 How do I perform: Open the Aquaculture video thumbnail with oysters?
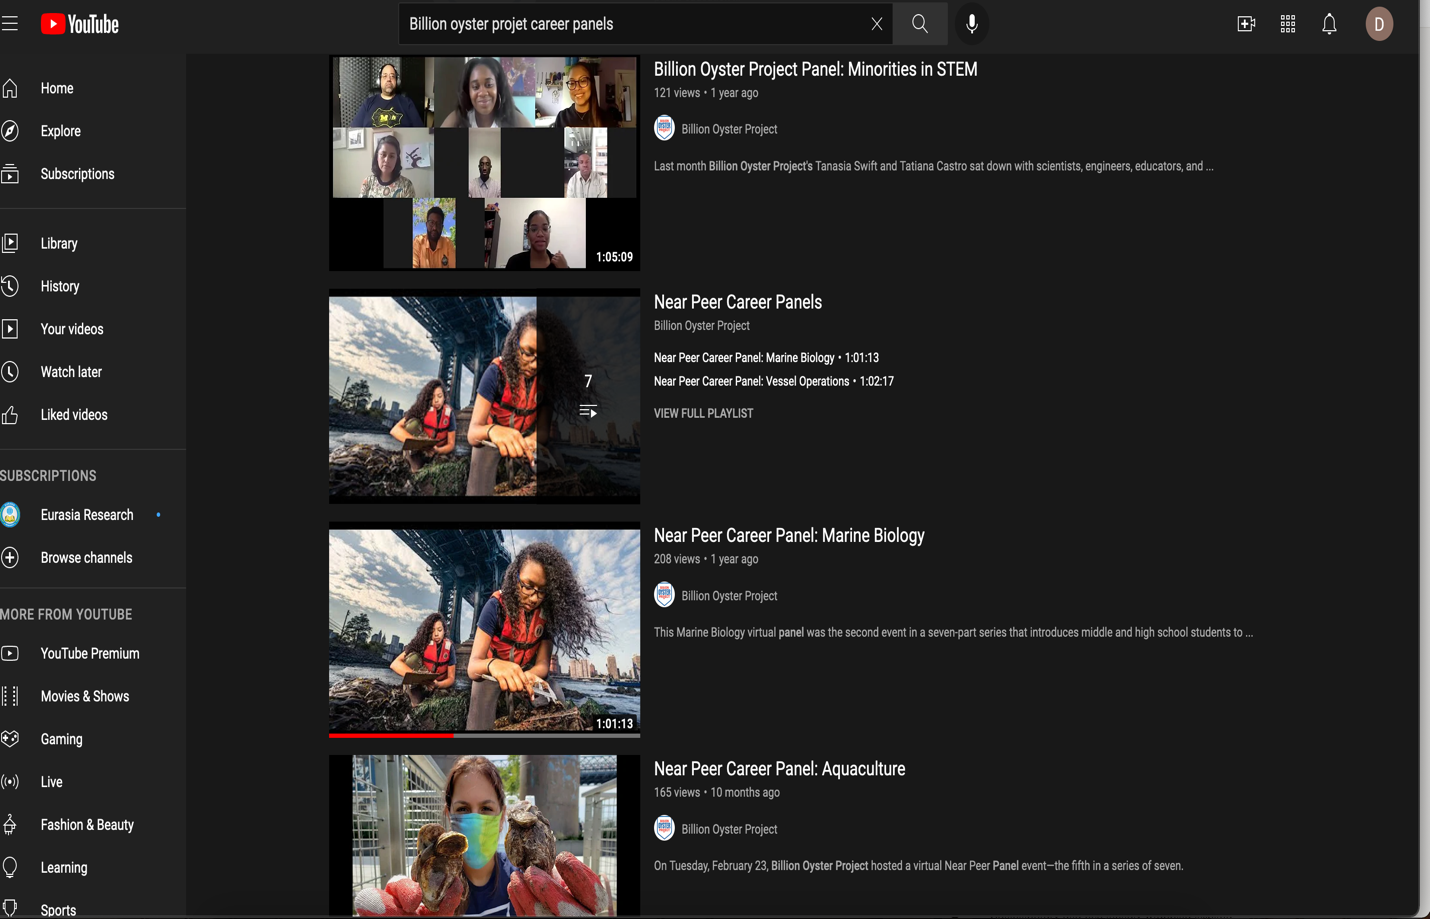[x=484, y=836]
